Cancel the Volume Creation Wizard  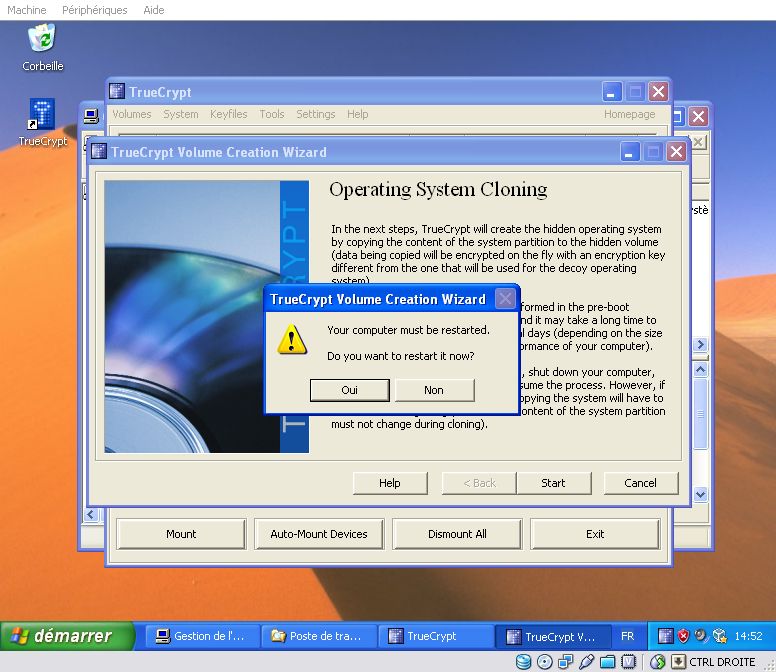click(640, 483)
